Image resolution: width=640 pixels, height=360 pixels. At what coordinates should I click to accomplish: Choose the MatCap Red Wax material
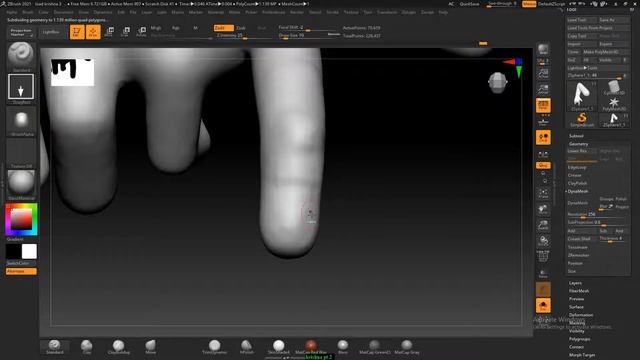(311, 347)
